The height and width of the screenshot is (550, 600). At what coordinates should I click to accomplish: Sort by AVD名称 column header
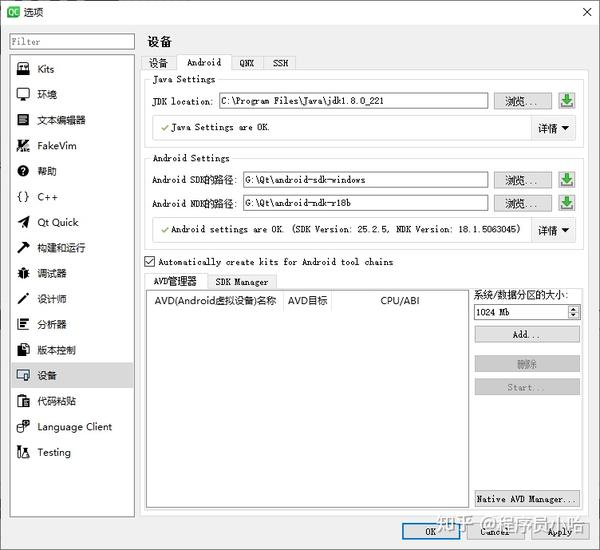coord(215,301)
